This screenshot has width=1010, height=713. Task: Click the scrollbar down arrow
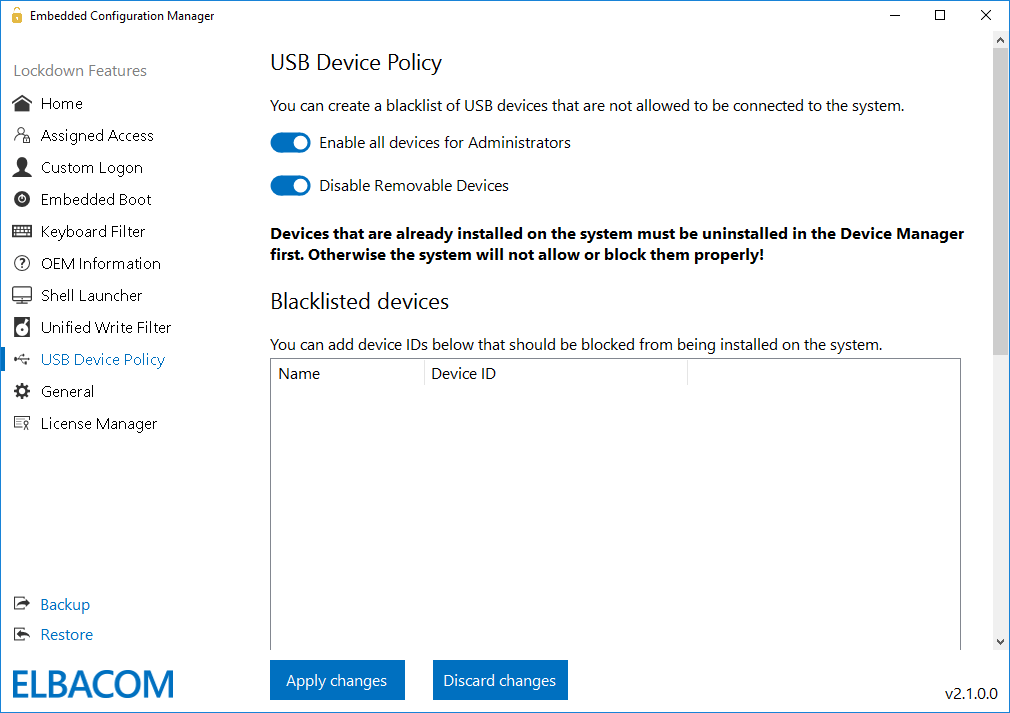pyautogui.click(x=1001, y=641)
